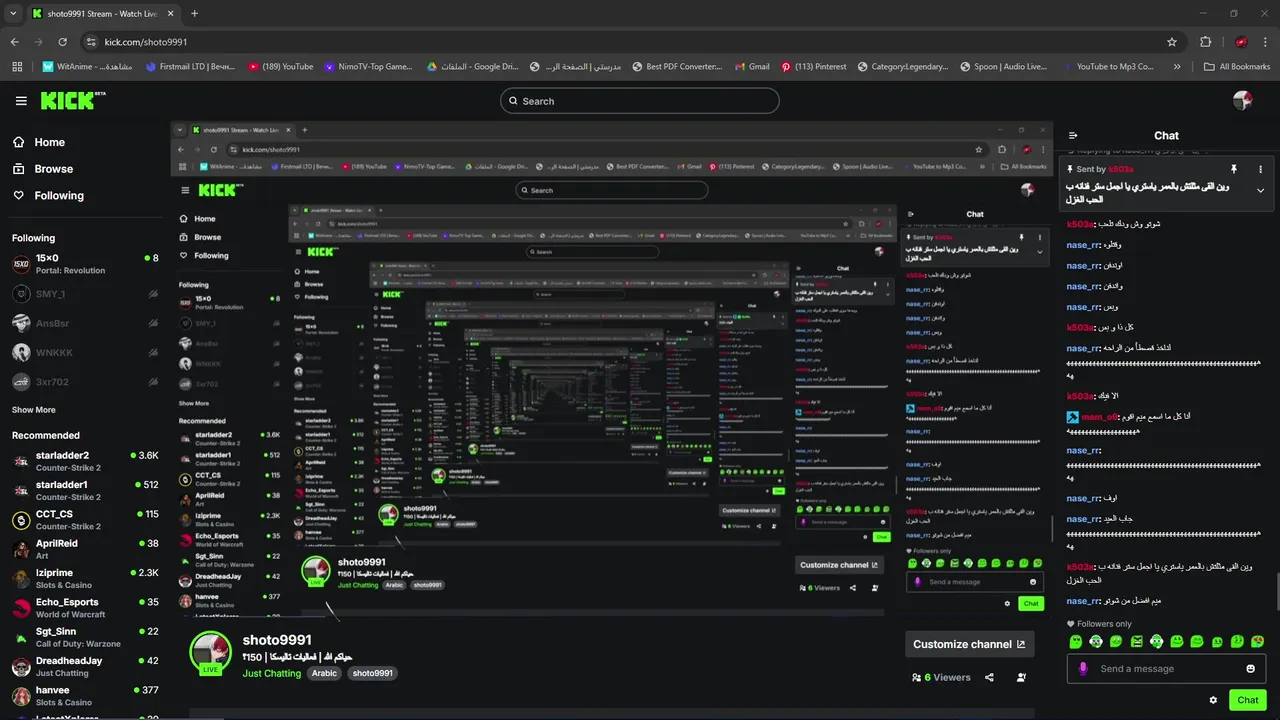Open recommended channel CCT_CS
Screen dimensions: 1280x720
point(85,520)
